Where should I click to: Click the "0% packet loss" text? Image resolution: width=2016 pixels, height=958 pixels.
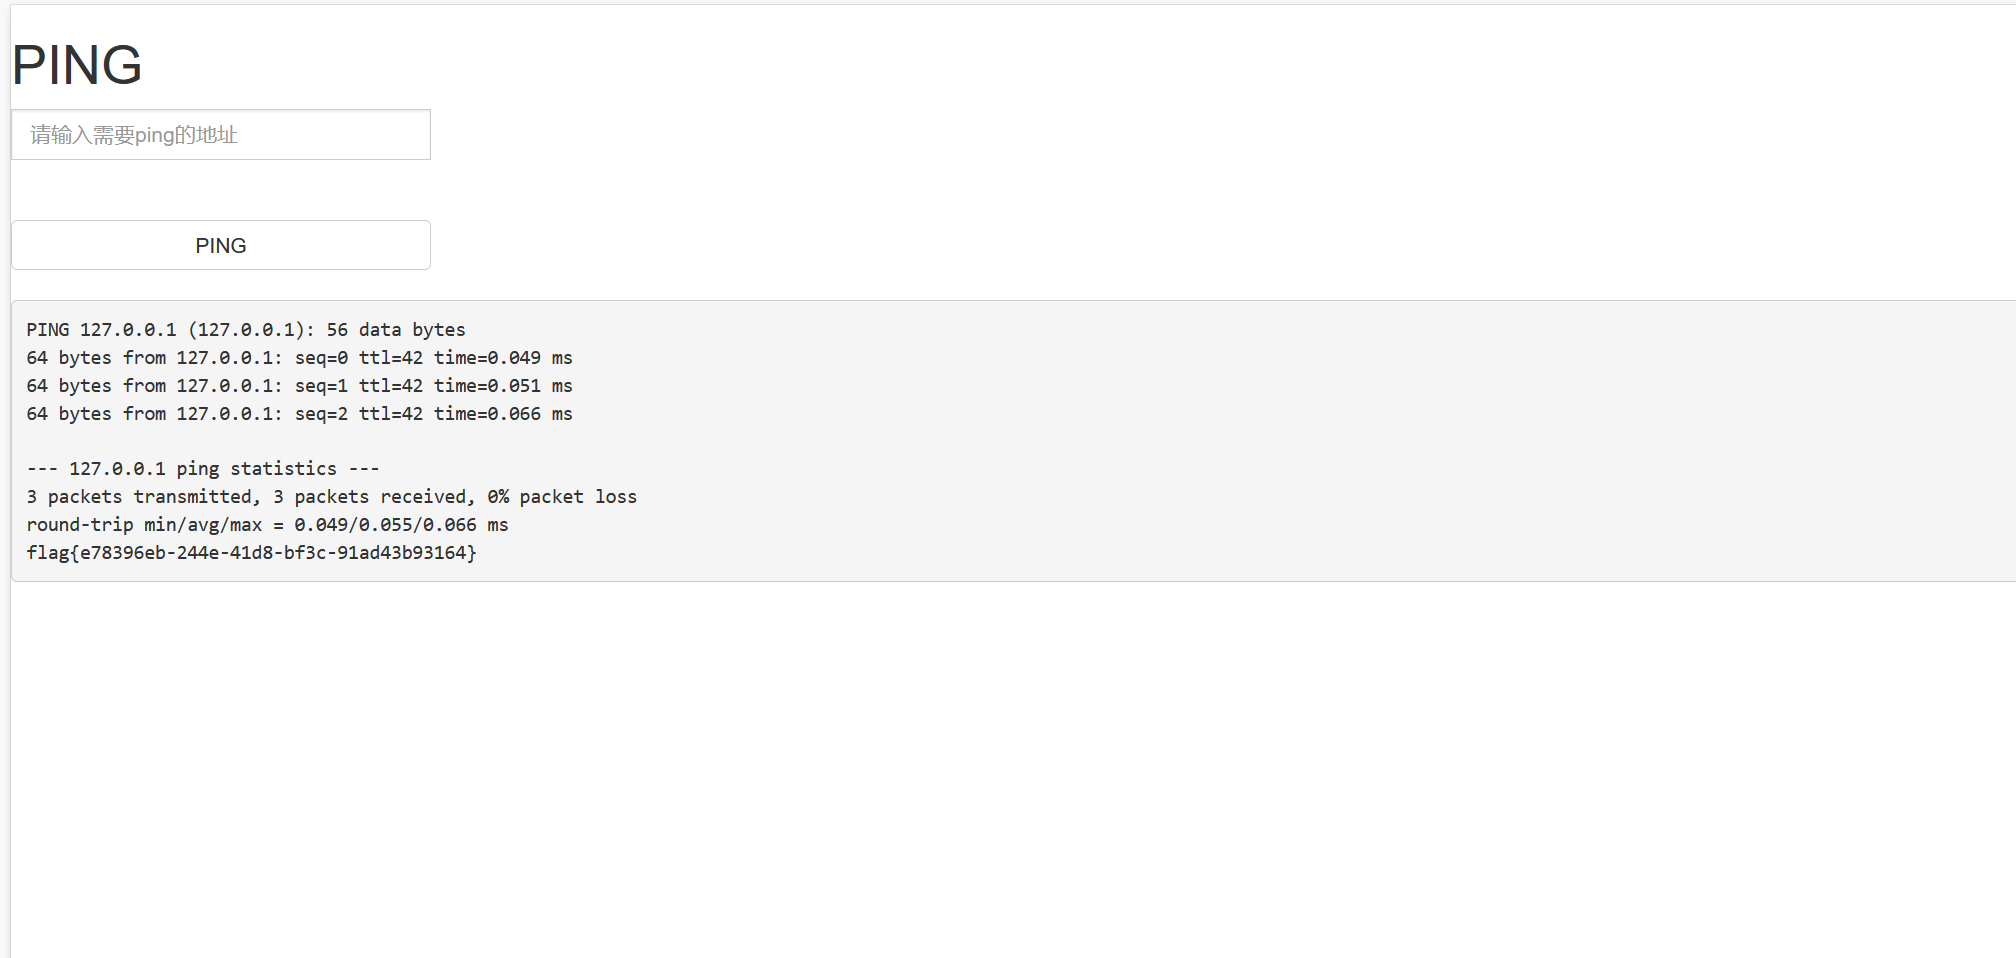562,497
